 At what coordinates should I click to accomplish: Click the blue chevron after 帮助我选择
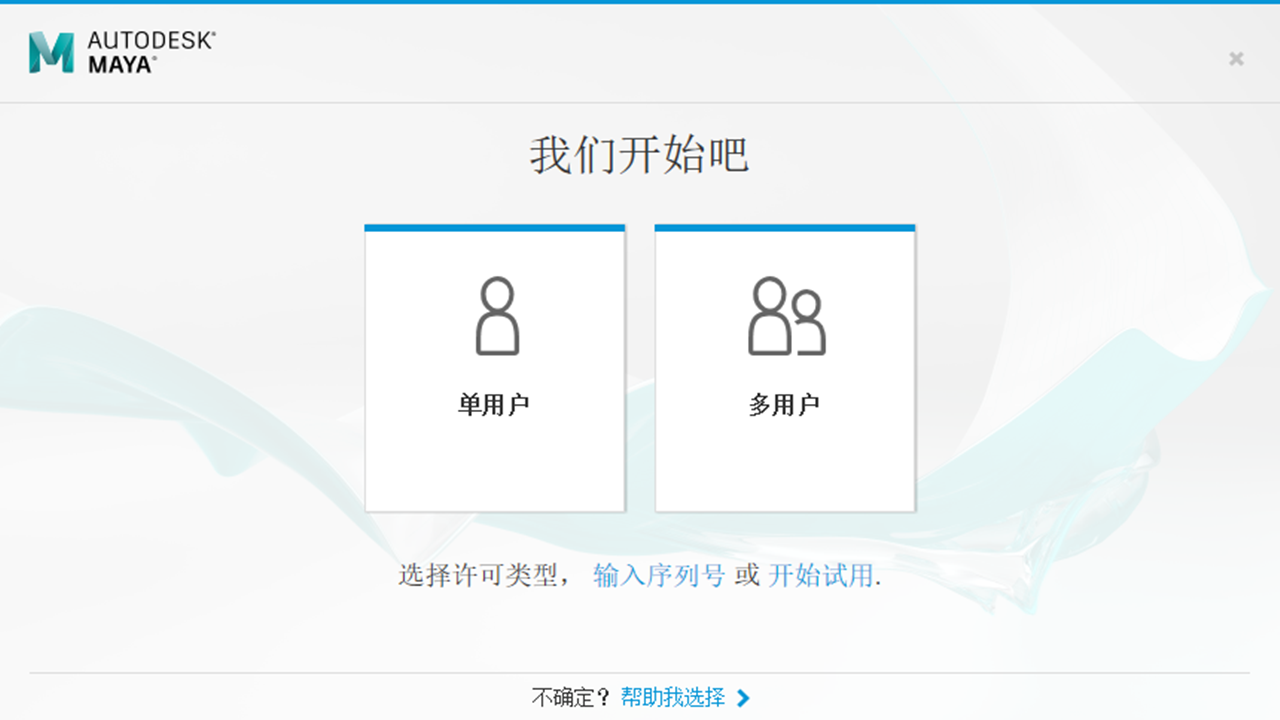point(743,698)
